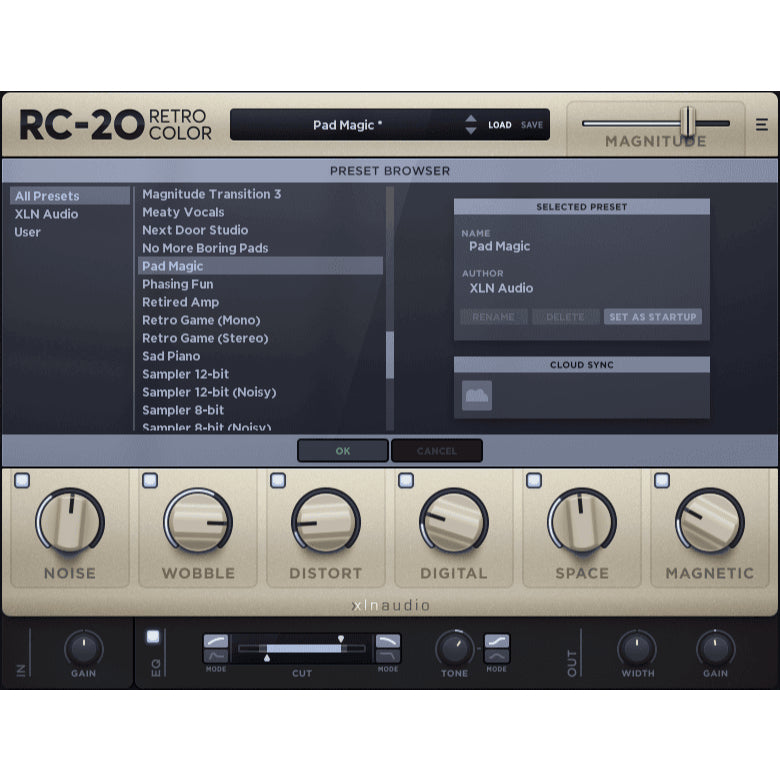
Task: Click the high cut marker above EQ band
Action: coord(341,639)
